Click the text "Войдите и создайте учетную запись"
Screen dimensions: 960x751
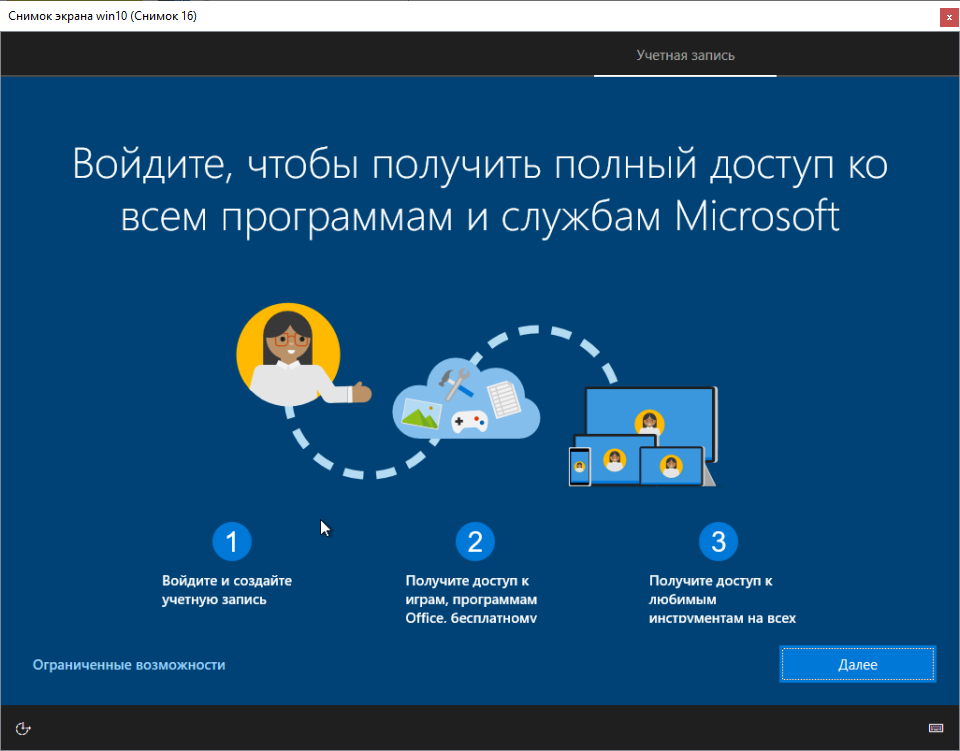[227, 590]
